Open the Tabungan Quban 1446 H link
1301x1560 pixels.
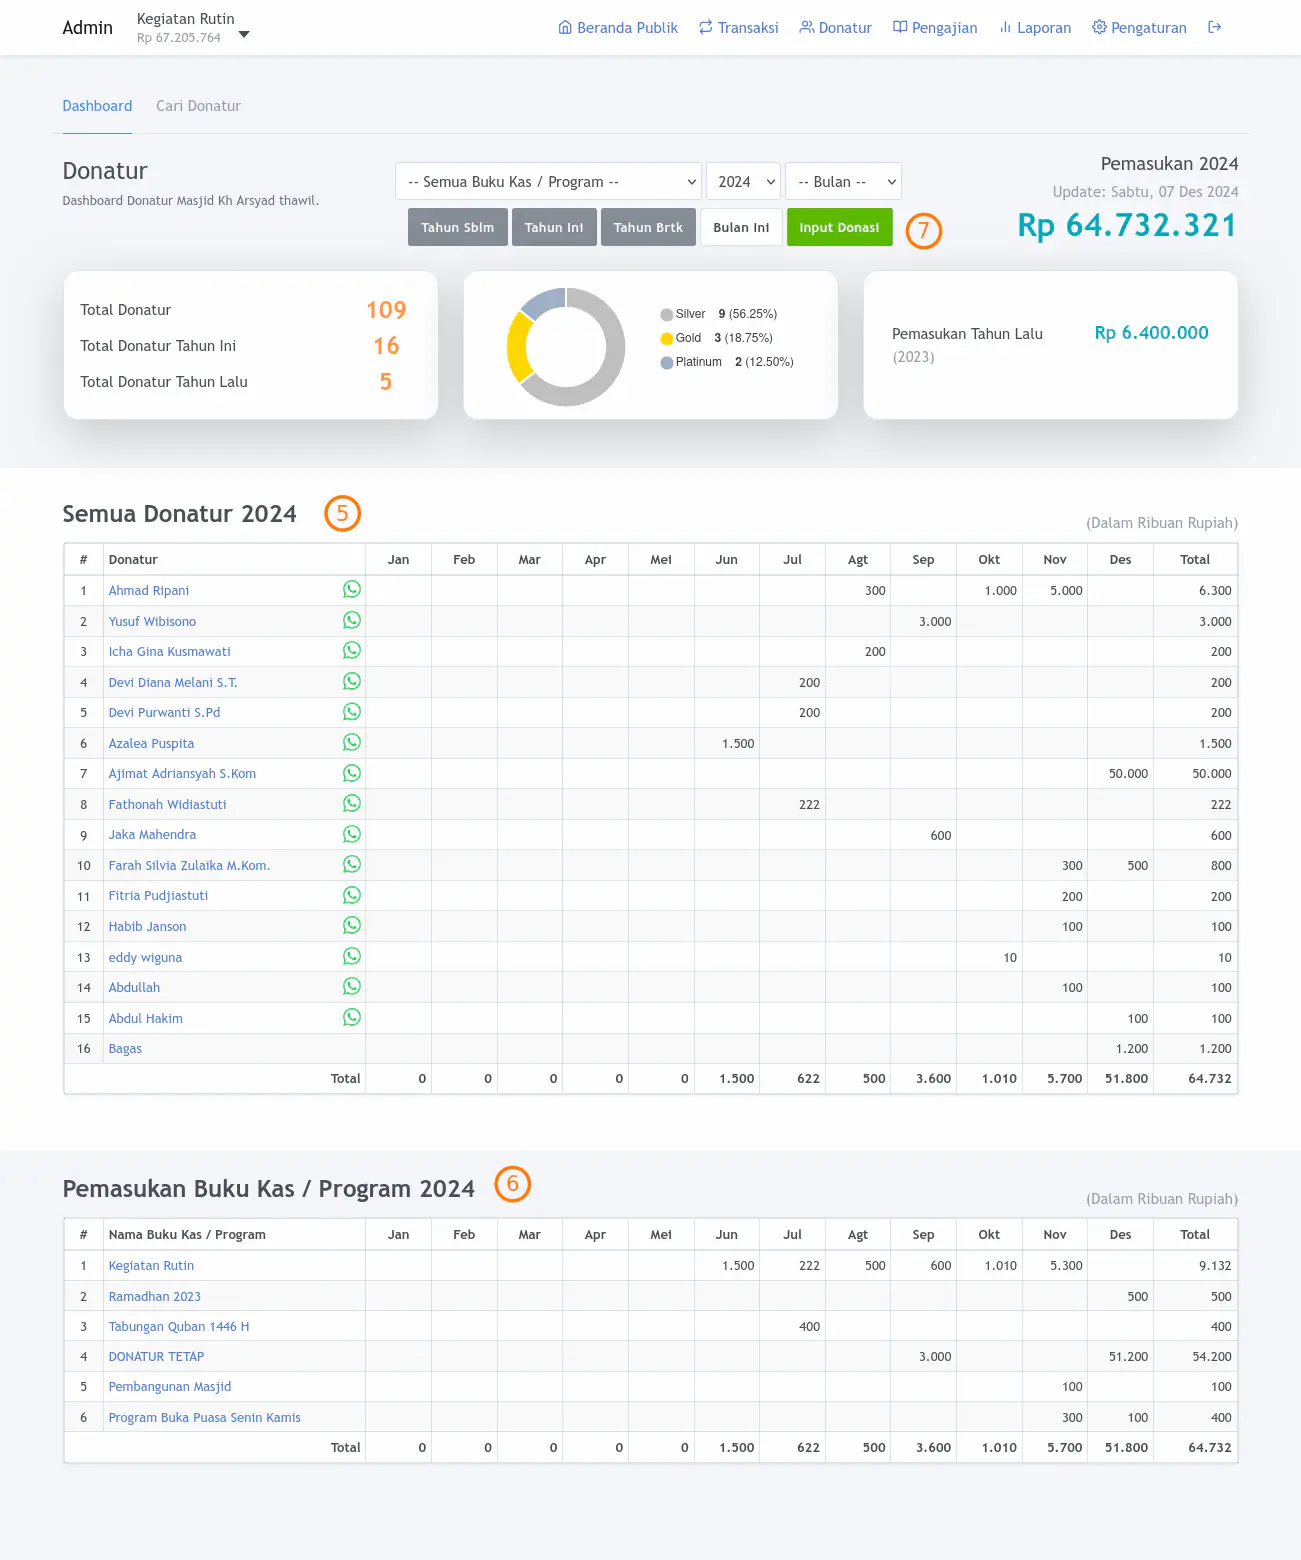[179, 1327]
